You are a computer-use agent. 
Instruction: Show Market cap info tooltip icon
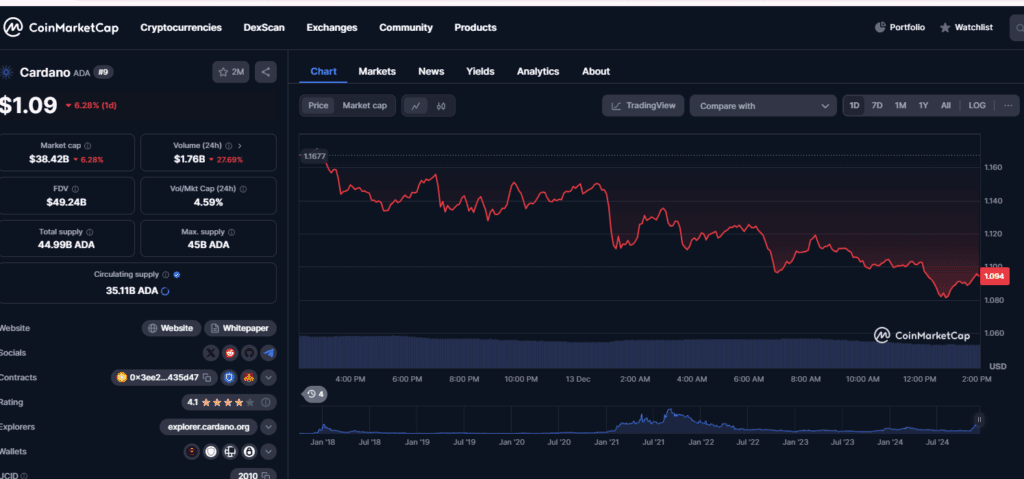(88, 146)
